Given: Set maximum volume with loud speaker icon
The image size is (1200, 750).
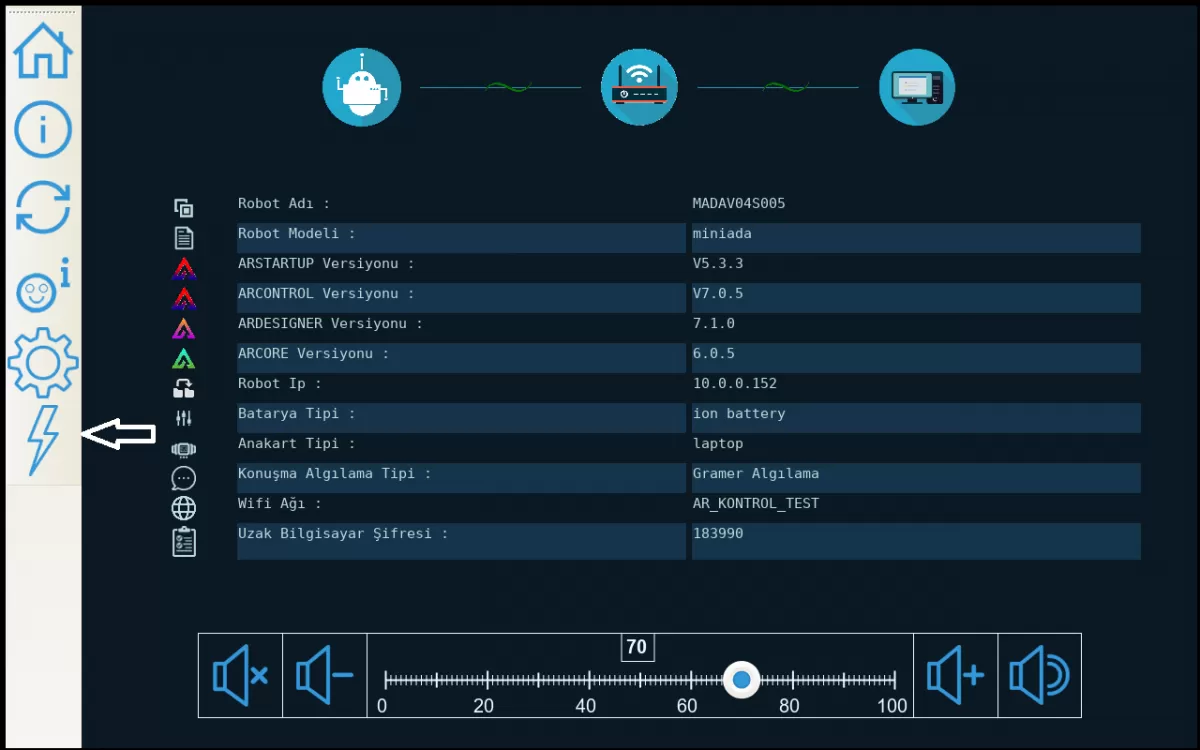Looking at the screenshot, I should (1039, 676).
